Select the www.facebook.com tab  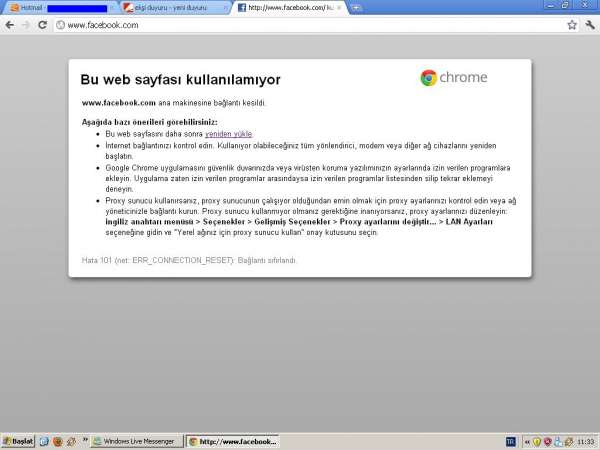289,8
